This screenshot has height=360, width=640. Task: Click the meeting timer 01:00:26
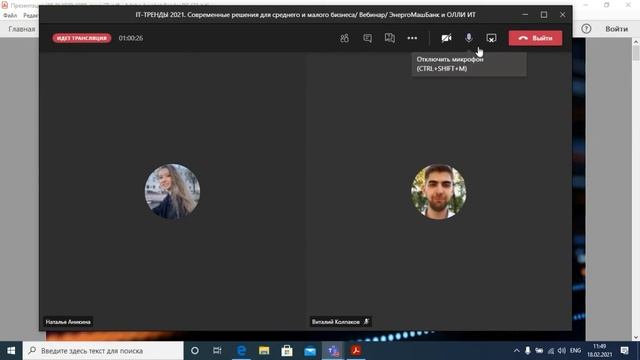(131, 38)
